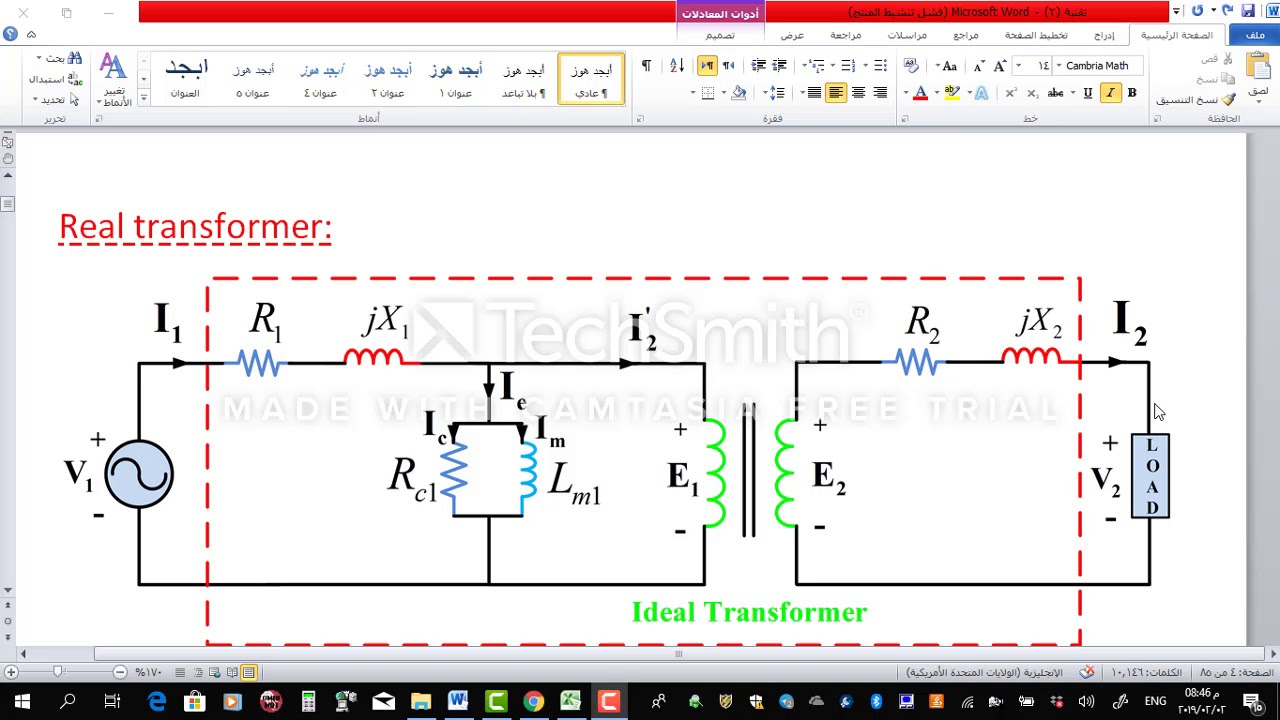Click Save icon in quick access toolbar
The image size is (1280, 720).
(x=1248, y=11)
